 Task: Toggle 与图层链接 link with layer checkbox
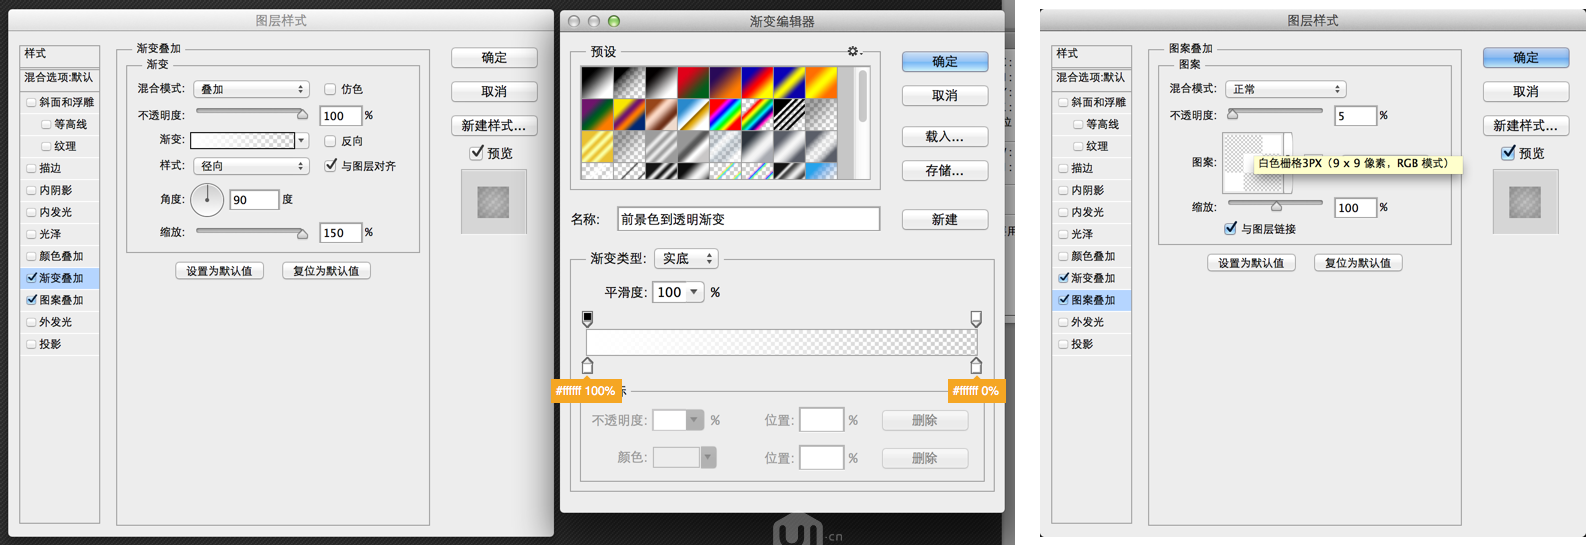[1231, 228]
